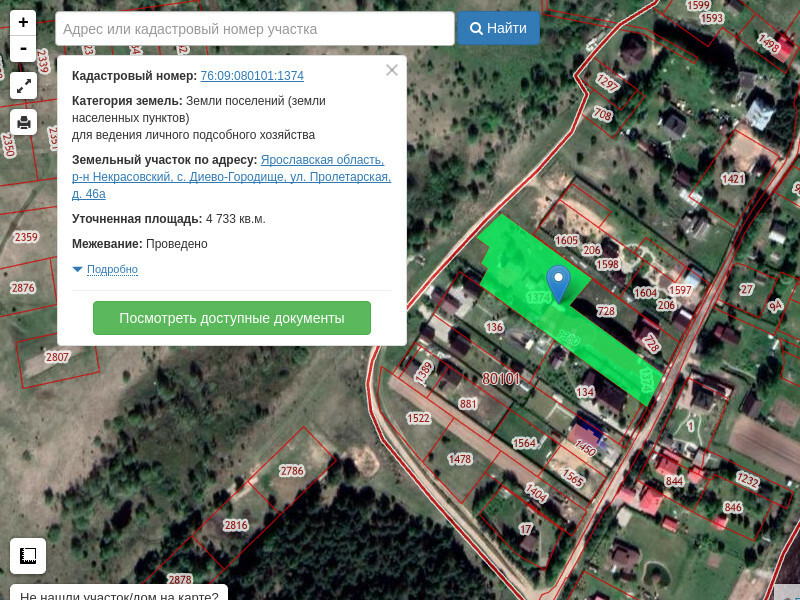Click the print map icon
This screenshot has height=600, width=800.
pos(24,123)
